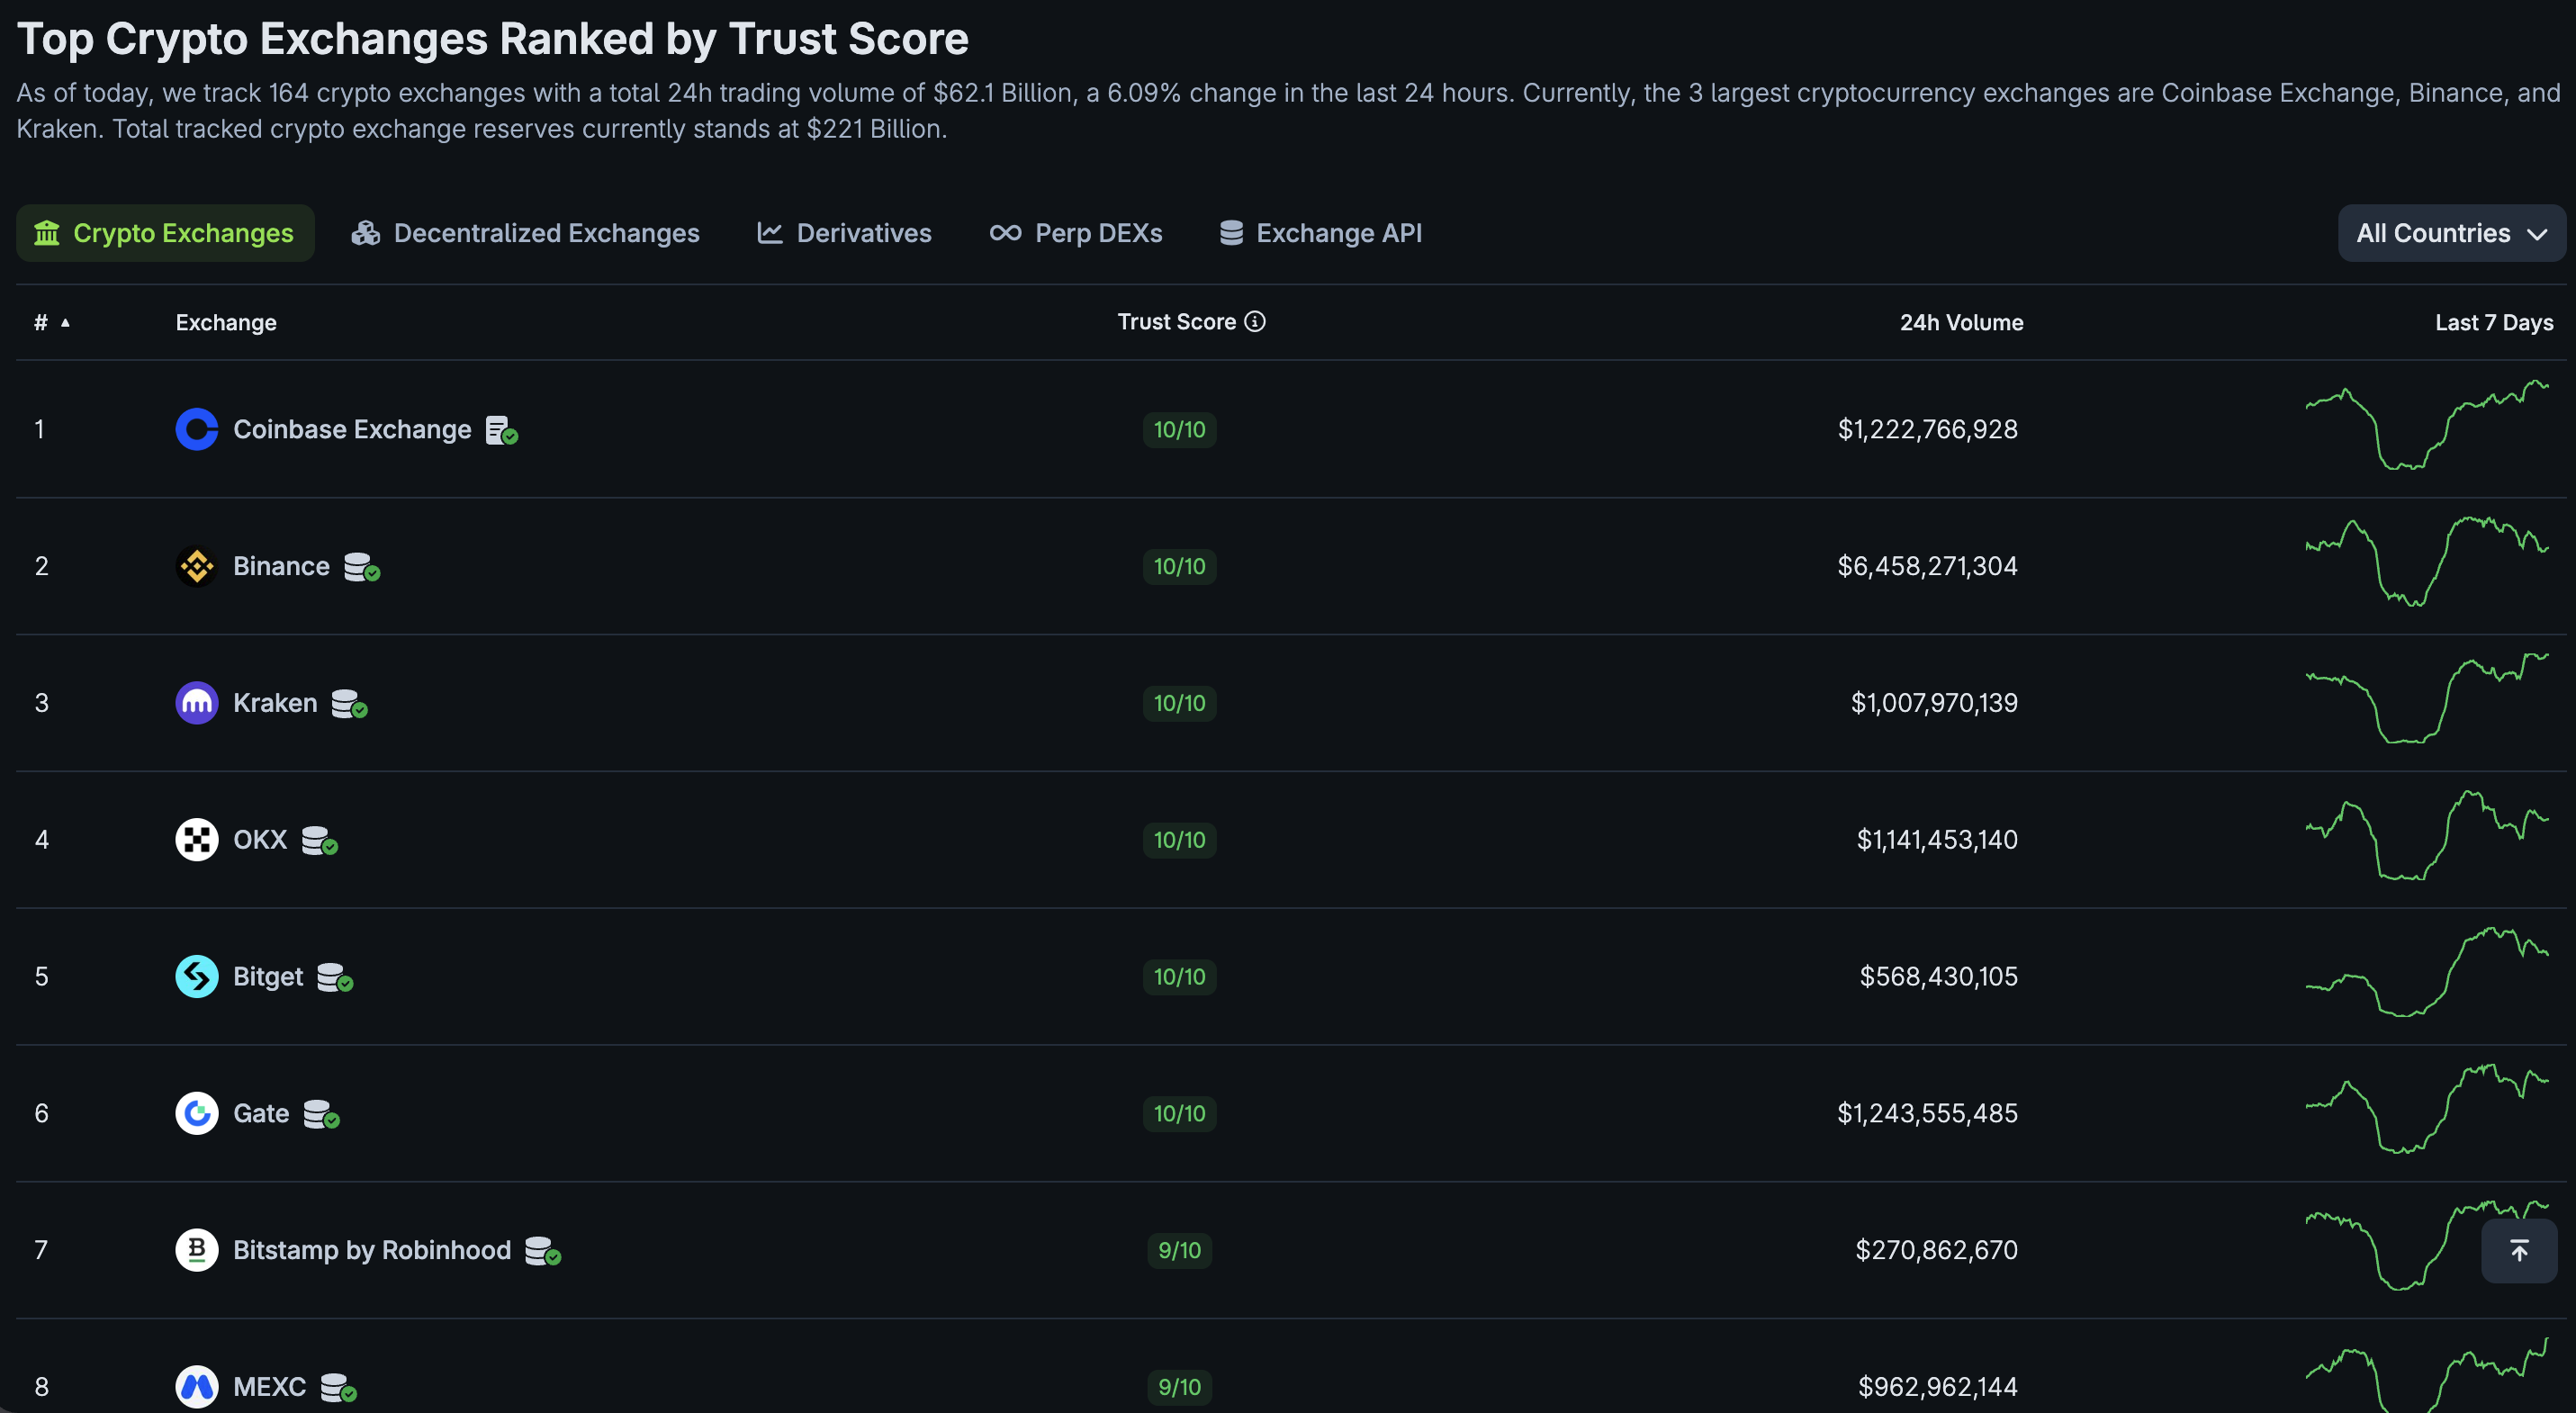Click MEXC's 9/10 trust score badge
The height and width of the screenshot is (1413, 2576).
pos(1180,1387)
